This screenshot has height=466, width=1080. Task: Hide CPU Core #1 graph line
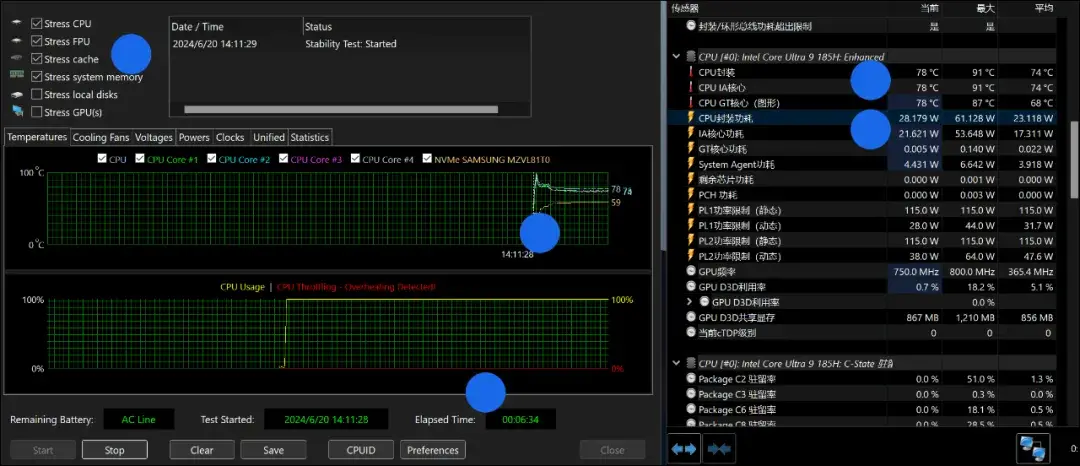(140, 159)
